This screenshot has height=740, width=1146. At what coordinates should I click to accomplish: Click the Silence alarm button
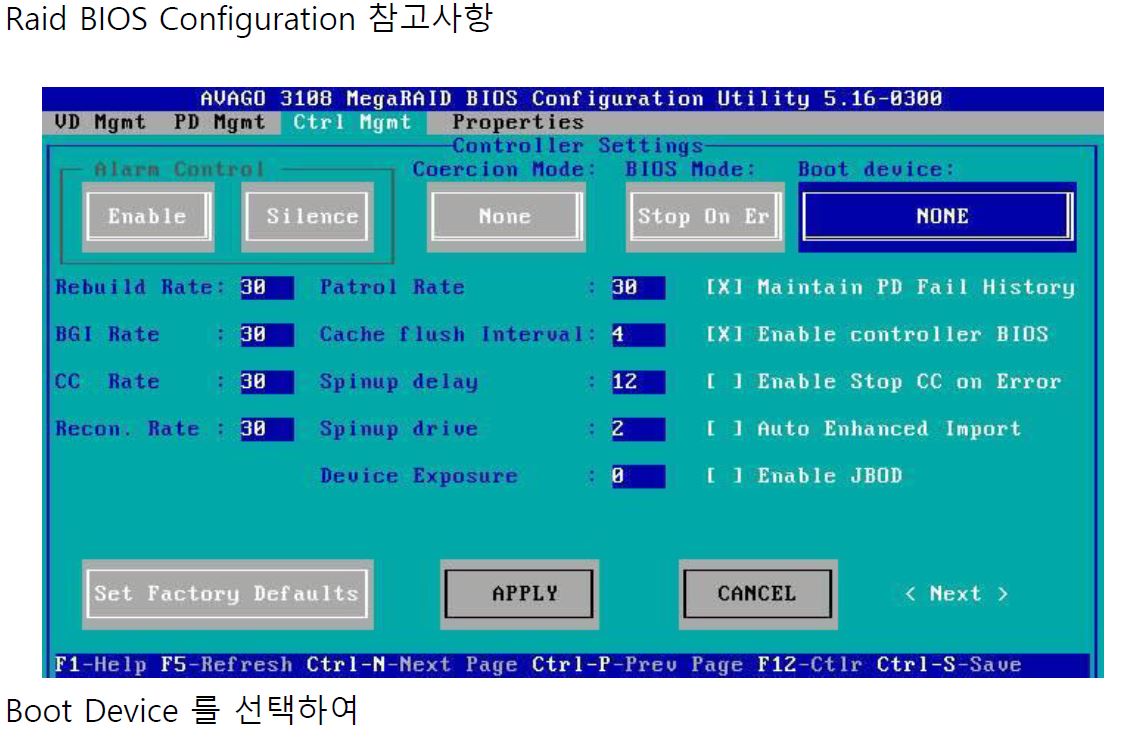(311, 216)
